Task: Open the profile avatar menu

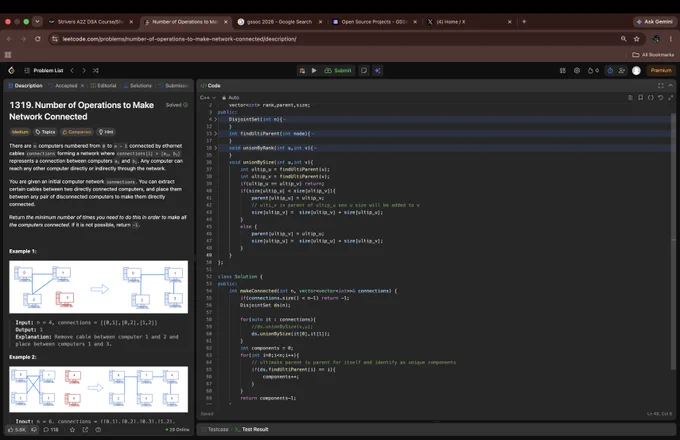Action: tap(636, 70)
